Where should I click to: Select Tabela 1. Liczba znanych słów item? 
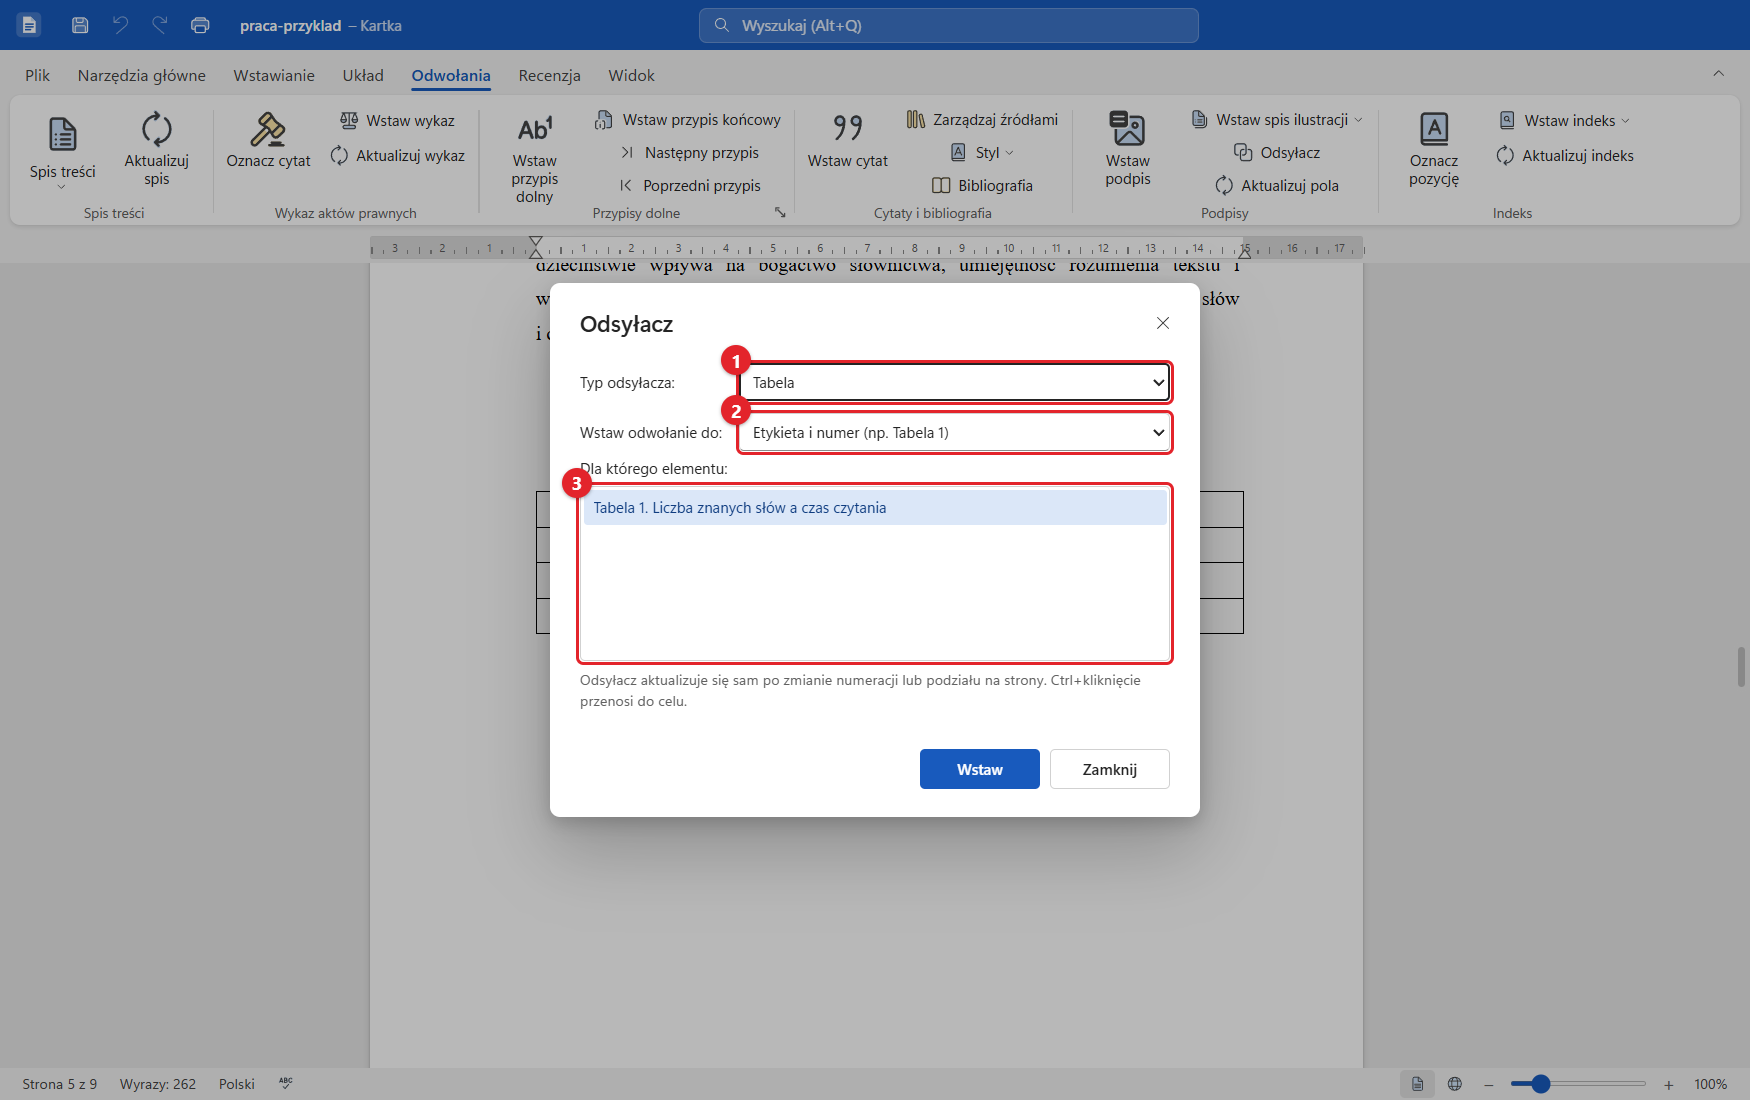click(875, 508)
